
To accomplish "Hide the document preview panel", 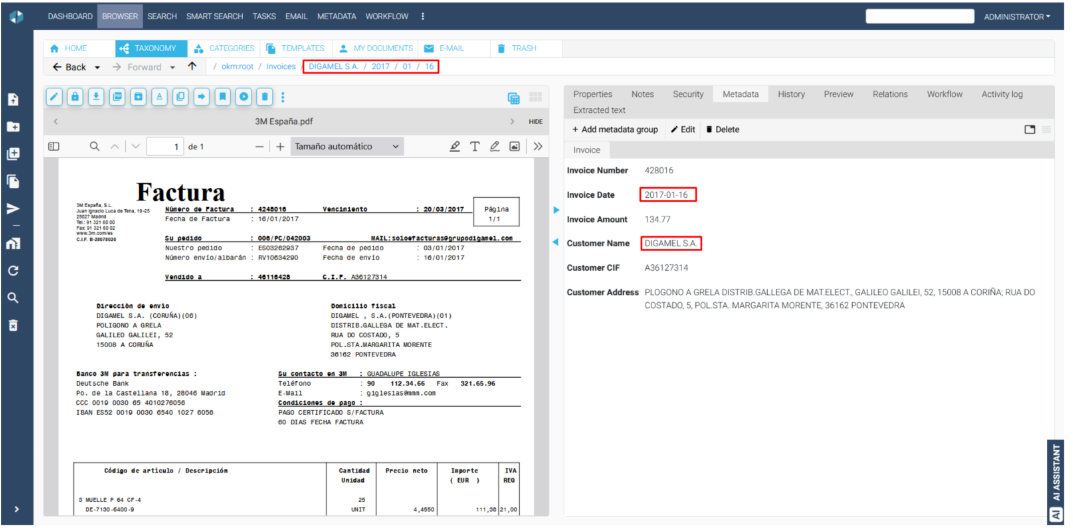I will tap(535, 121).
